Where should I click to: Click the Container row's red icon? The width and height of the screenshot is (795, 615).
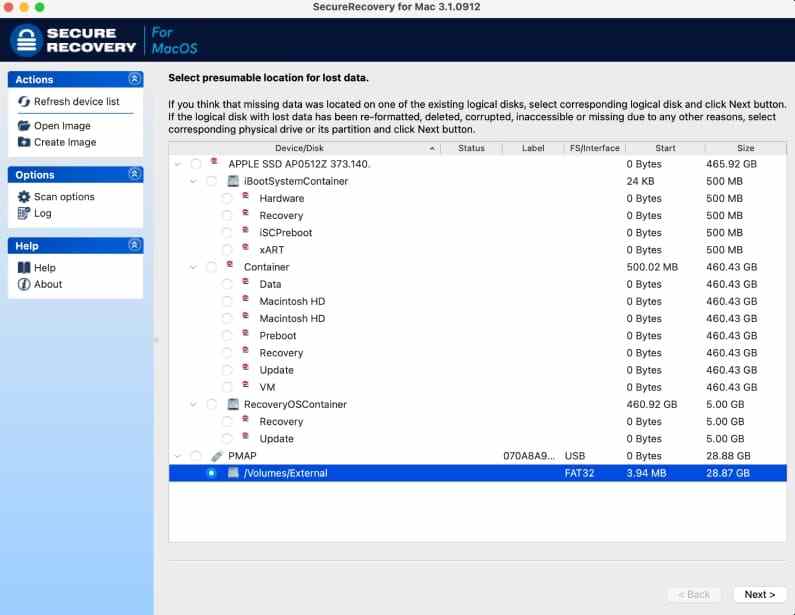(x=230, y=264)
